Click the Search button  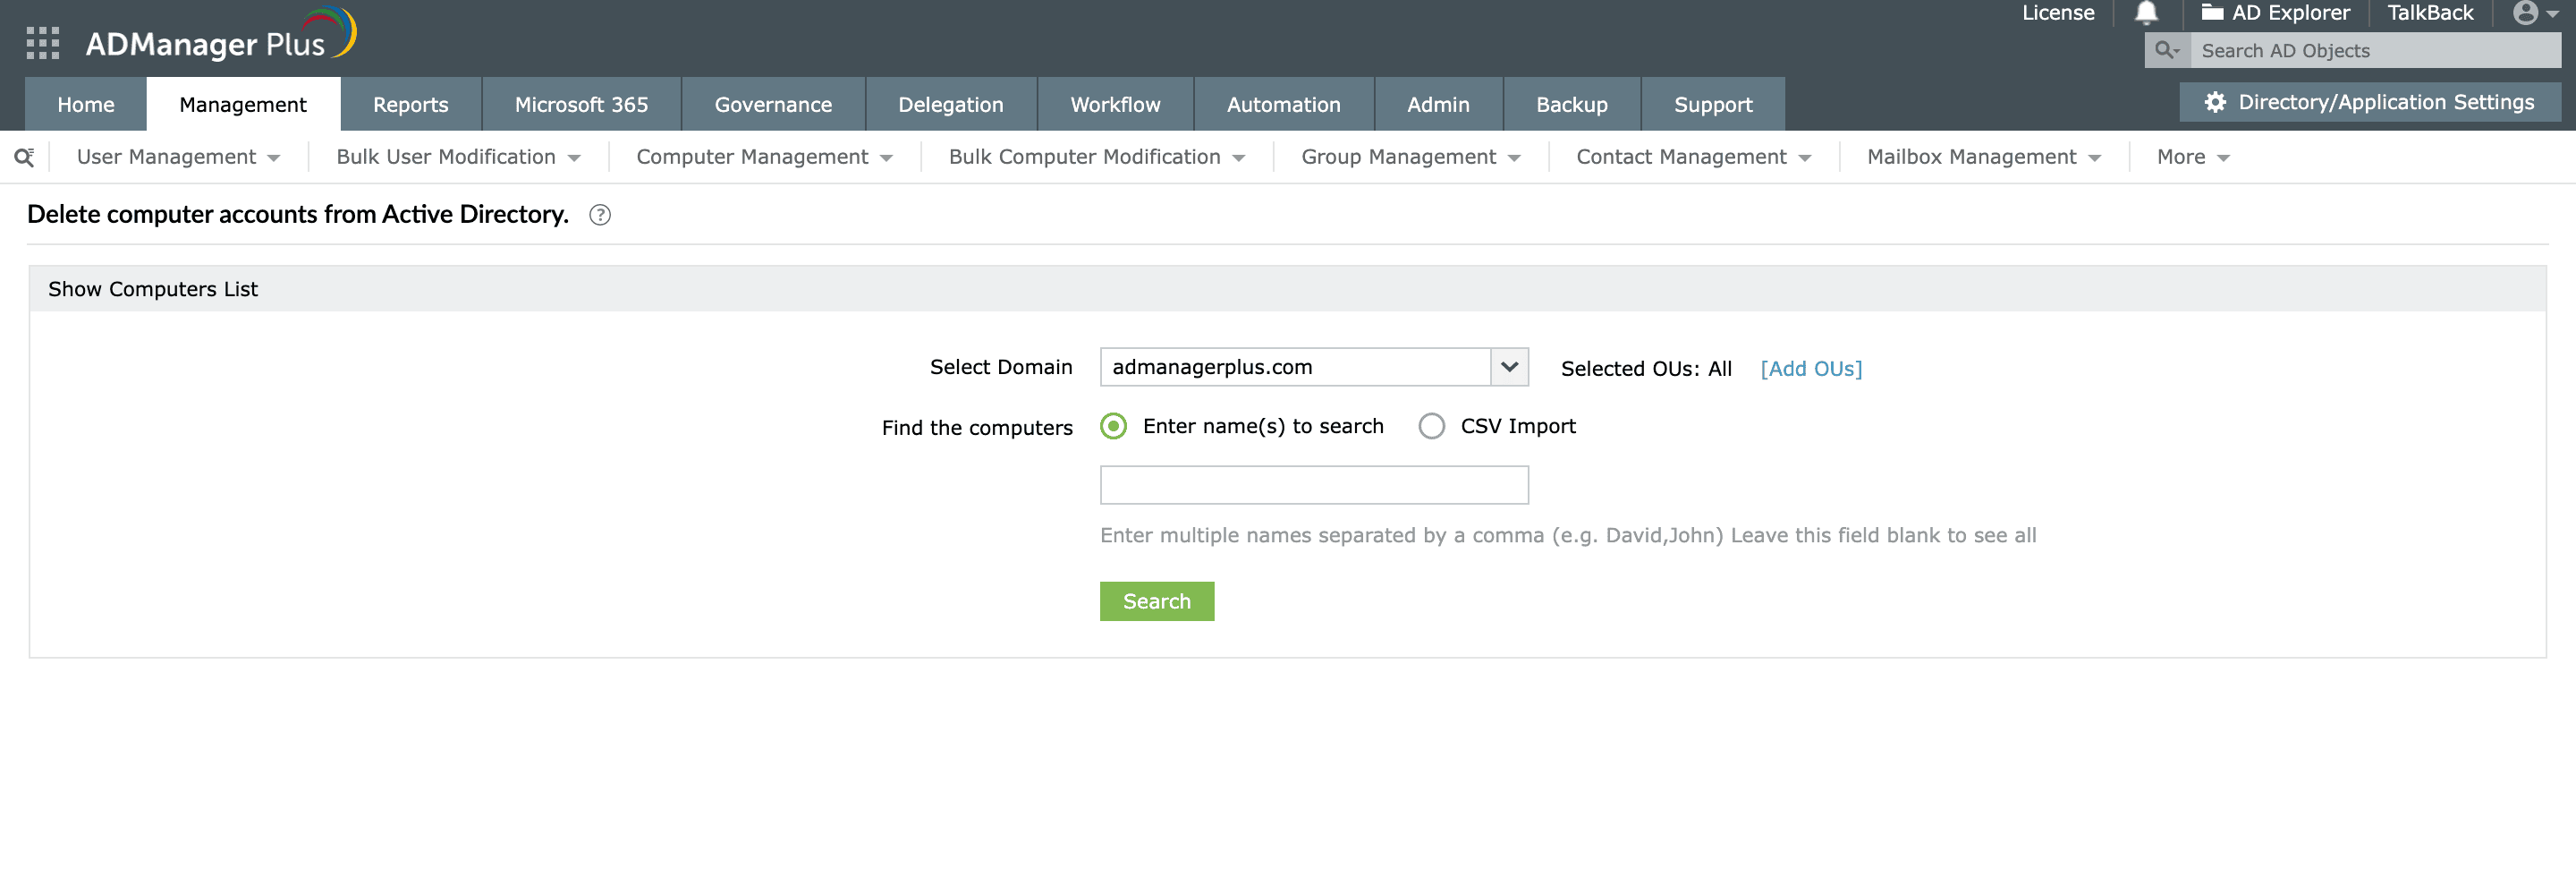(1156, 601)
